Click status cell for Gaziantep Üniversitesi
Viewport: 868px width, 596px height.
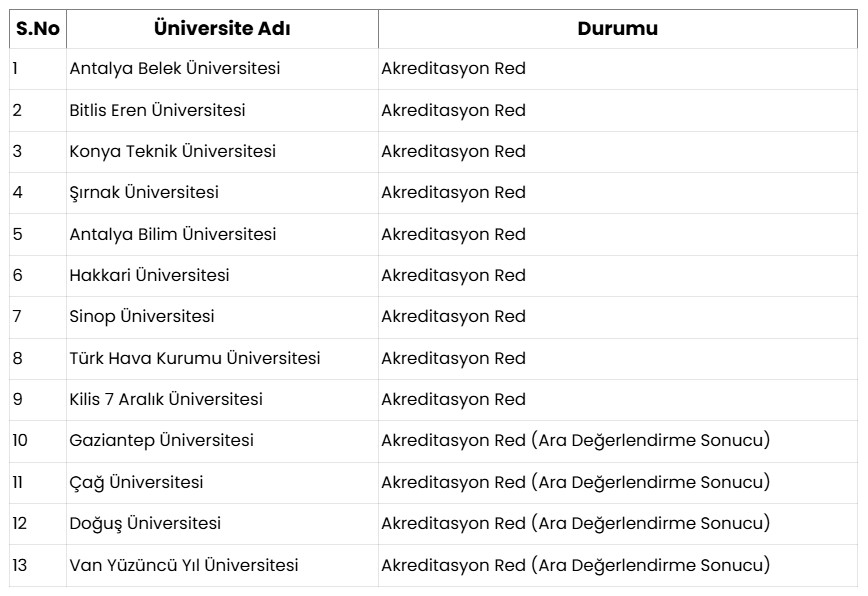click(x=575, y=440)
